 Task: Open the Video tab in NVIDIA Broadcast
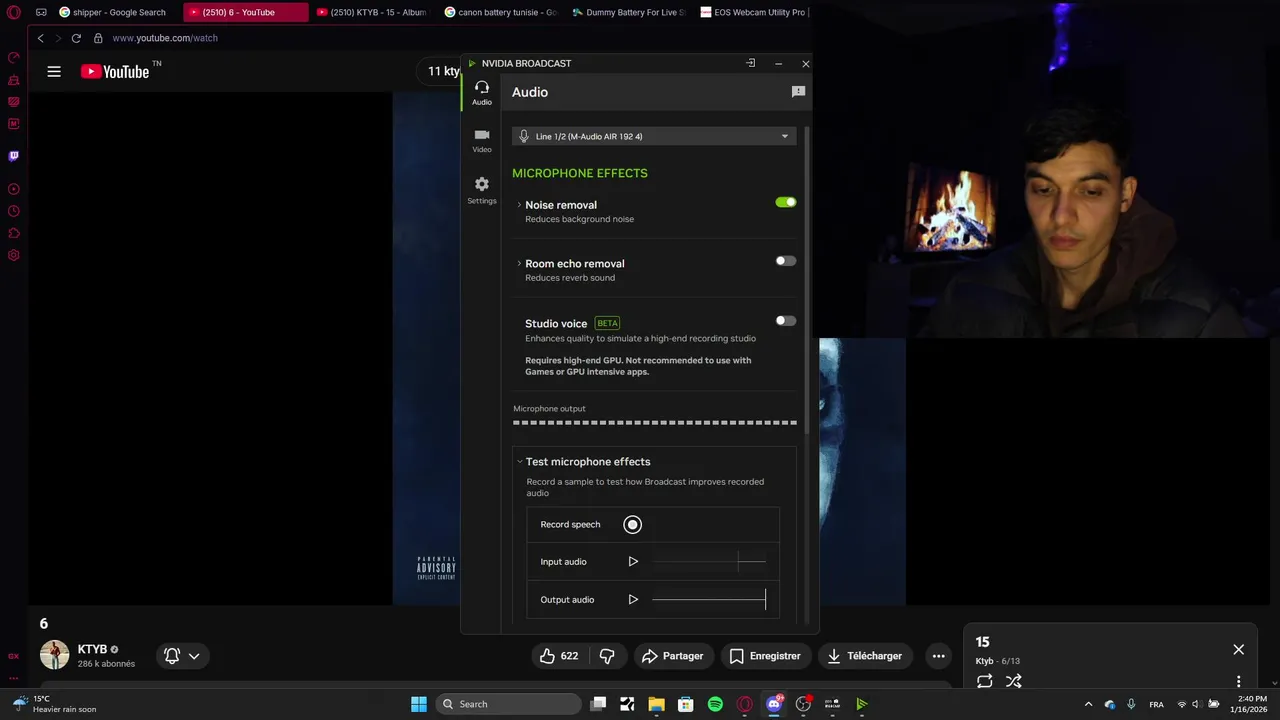pos(482,141)
